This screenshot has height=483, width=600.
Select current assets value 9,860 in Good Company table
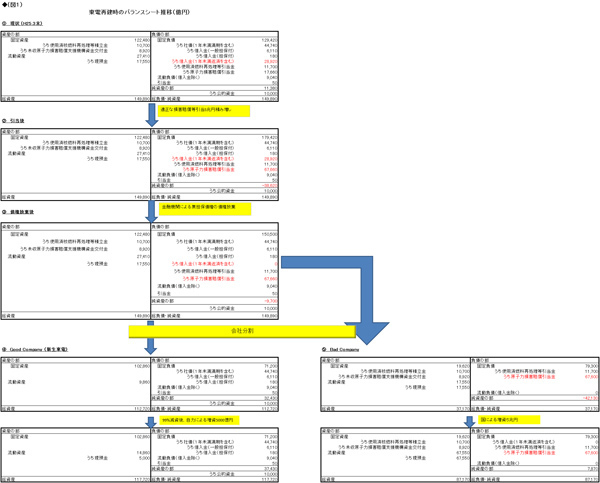click(144, 382)
